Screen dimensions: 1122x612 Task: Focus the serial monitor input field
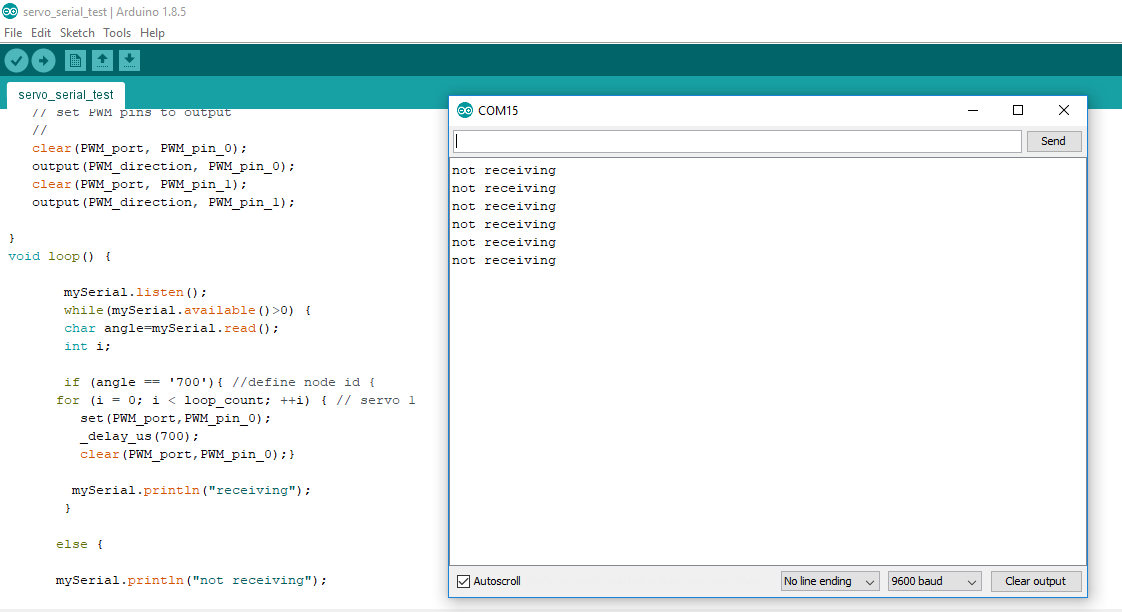(737, 141)
